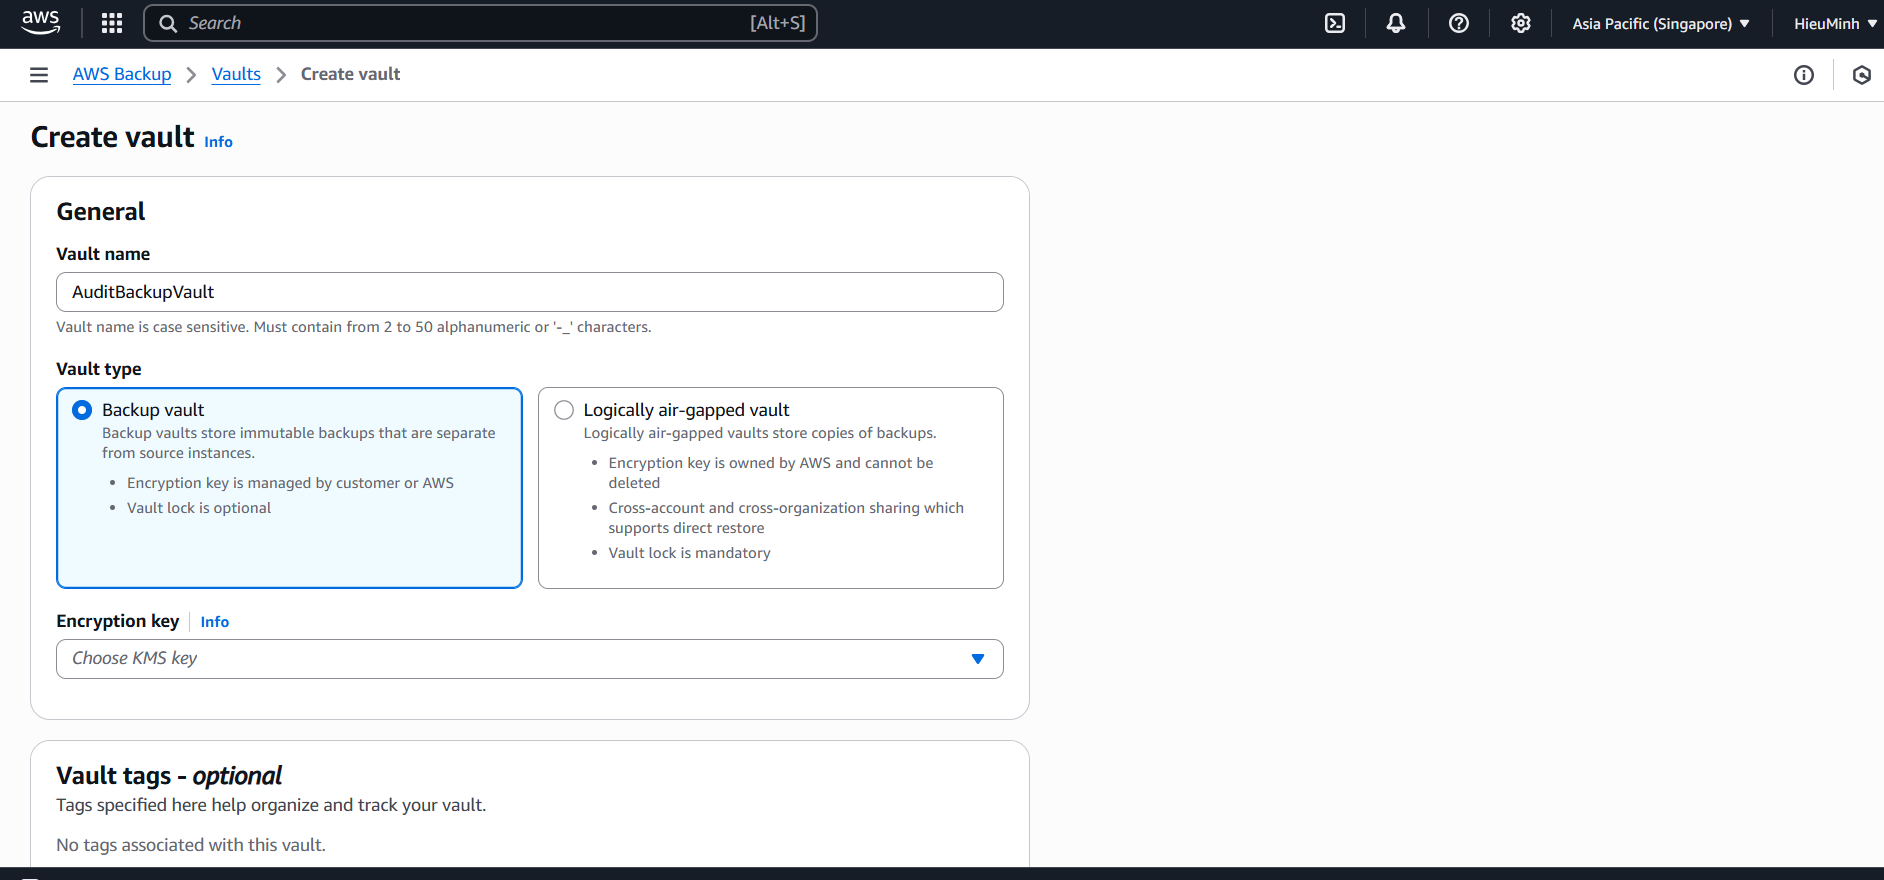Screen dimensions: 1884x880
Task: Click the magnifier icon in search bar
Action: point(168,23)
